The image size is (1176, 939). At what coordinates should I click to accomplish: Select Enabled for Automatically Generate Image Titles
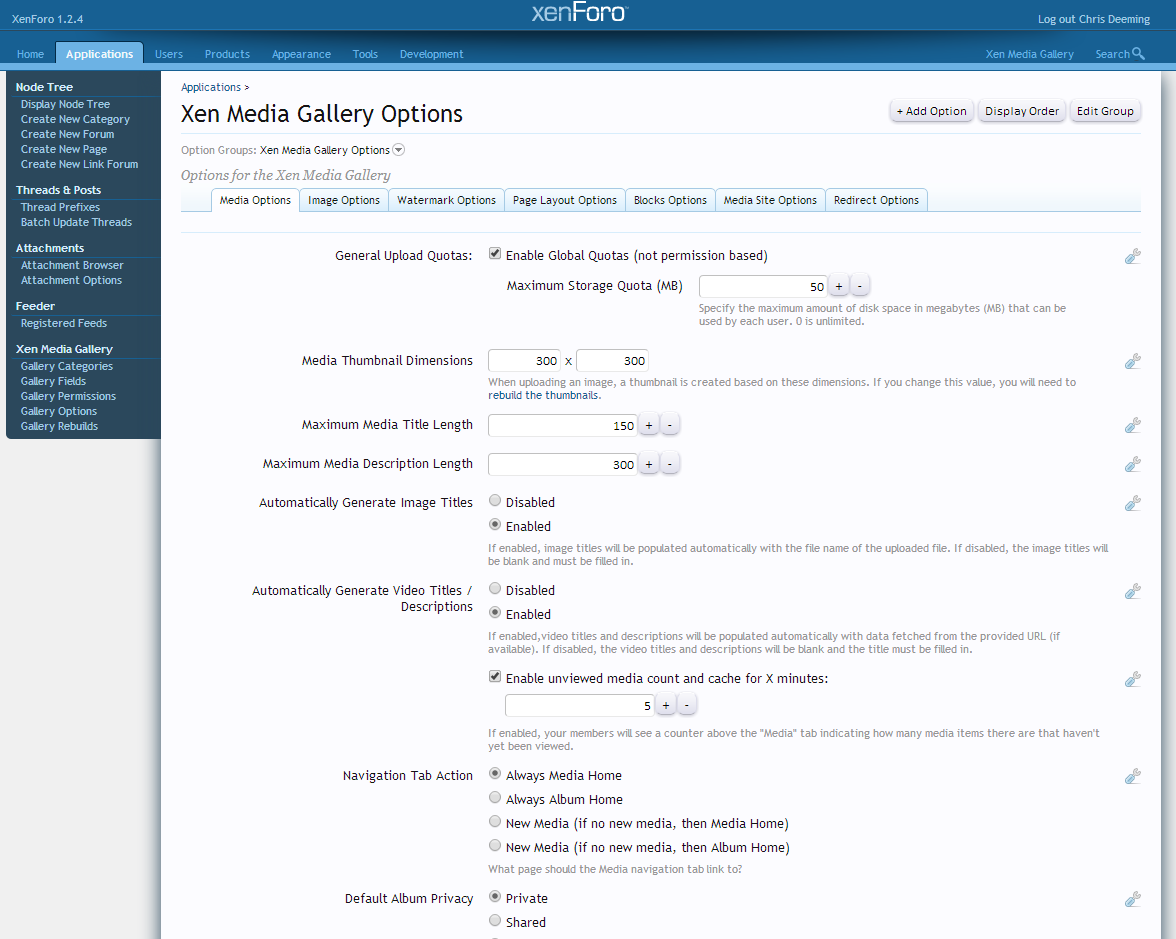click(495, 524)
